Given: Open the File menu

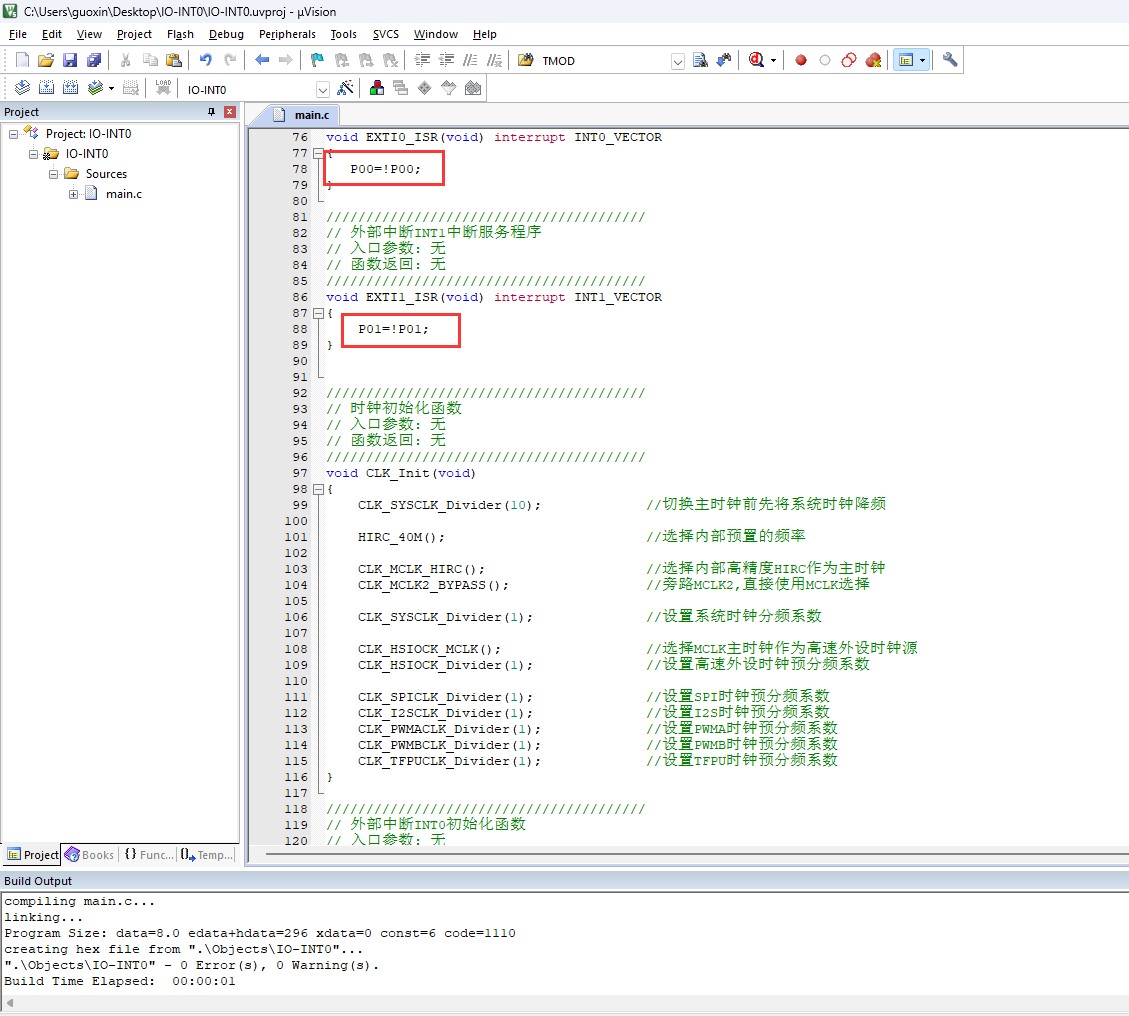Looking at the screenshot, I should pyautogui.click(x=17, y=34).
